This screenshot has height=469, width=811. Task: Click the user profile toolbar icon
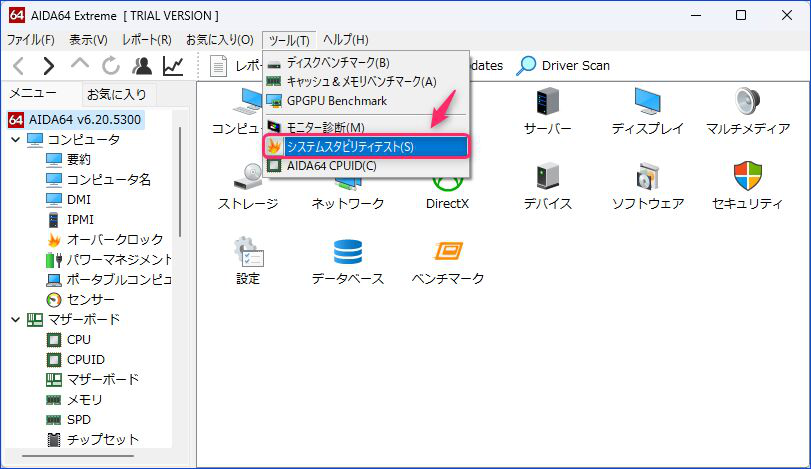point(142,66)
